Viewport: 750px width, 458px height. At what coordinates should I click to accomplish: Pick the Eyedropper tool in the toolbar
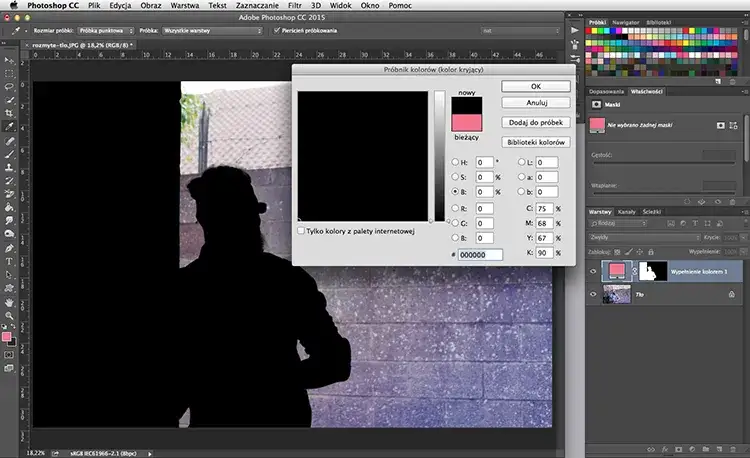9,128
